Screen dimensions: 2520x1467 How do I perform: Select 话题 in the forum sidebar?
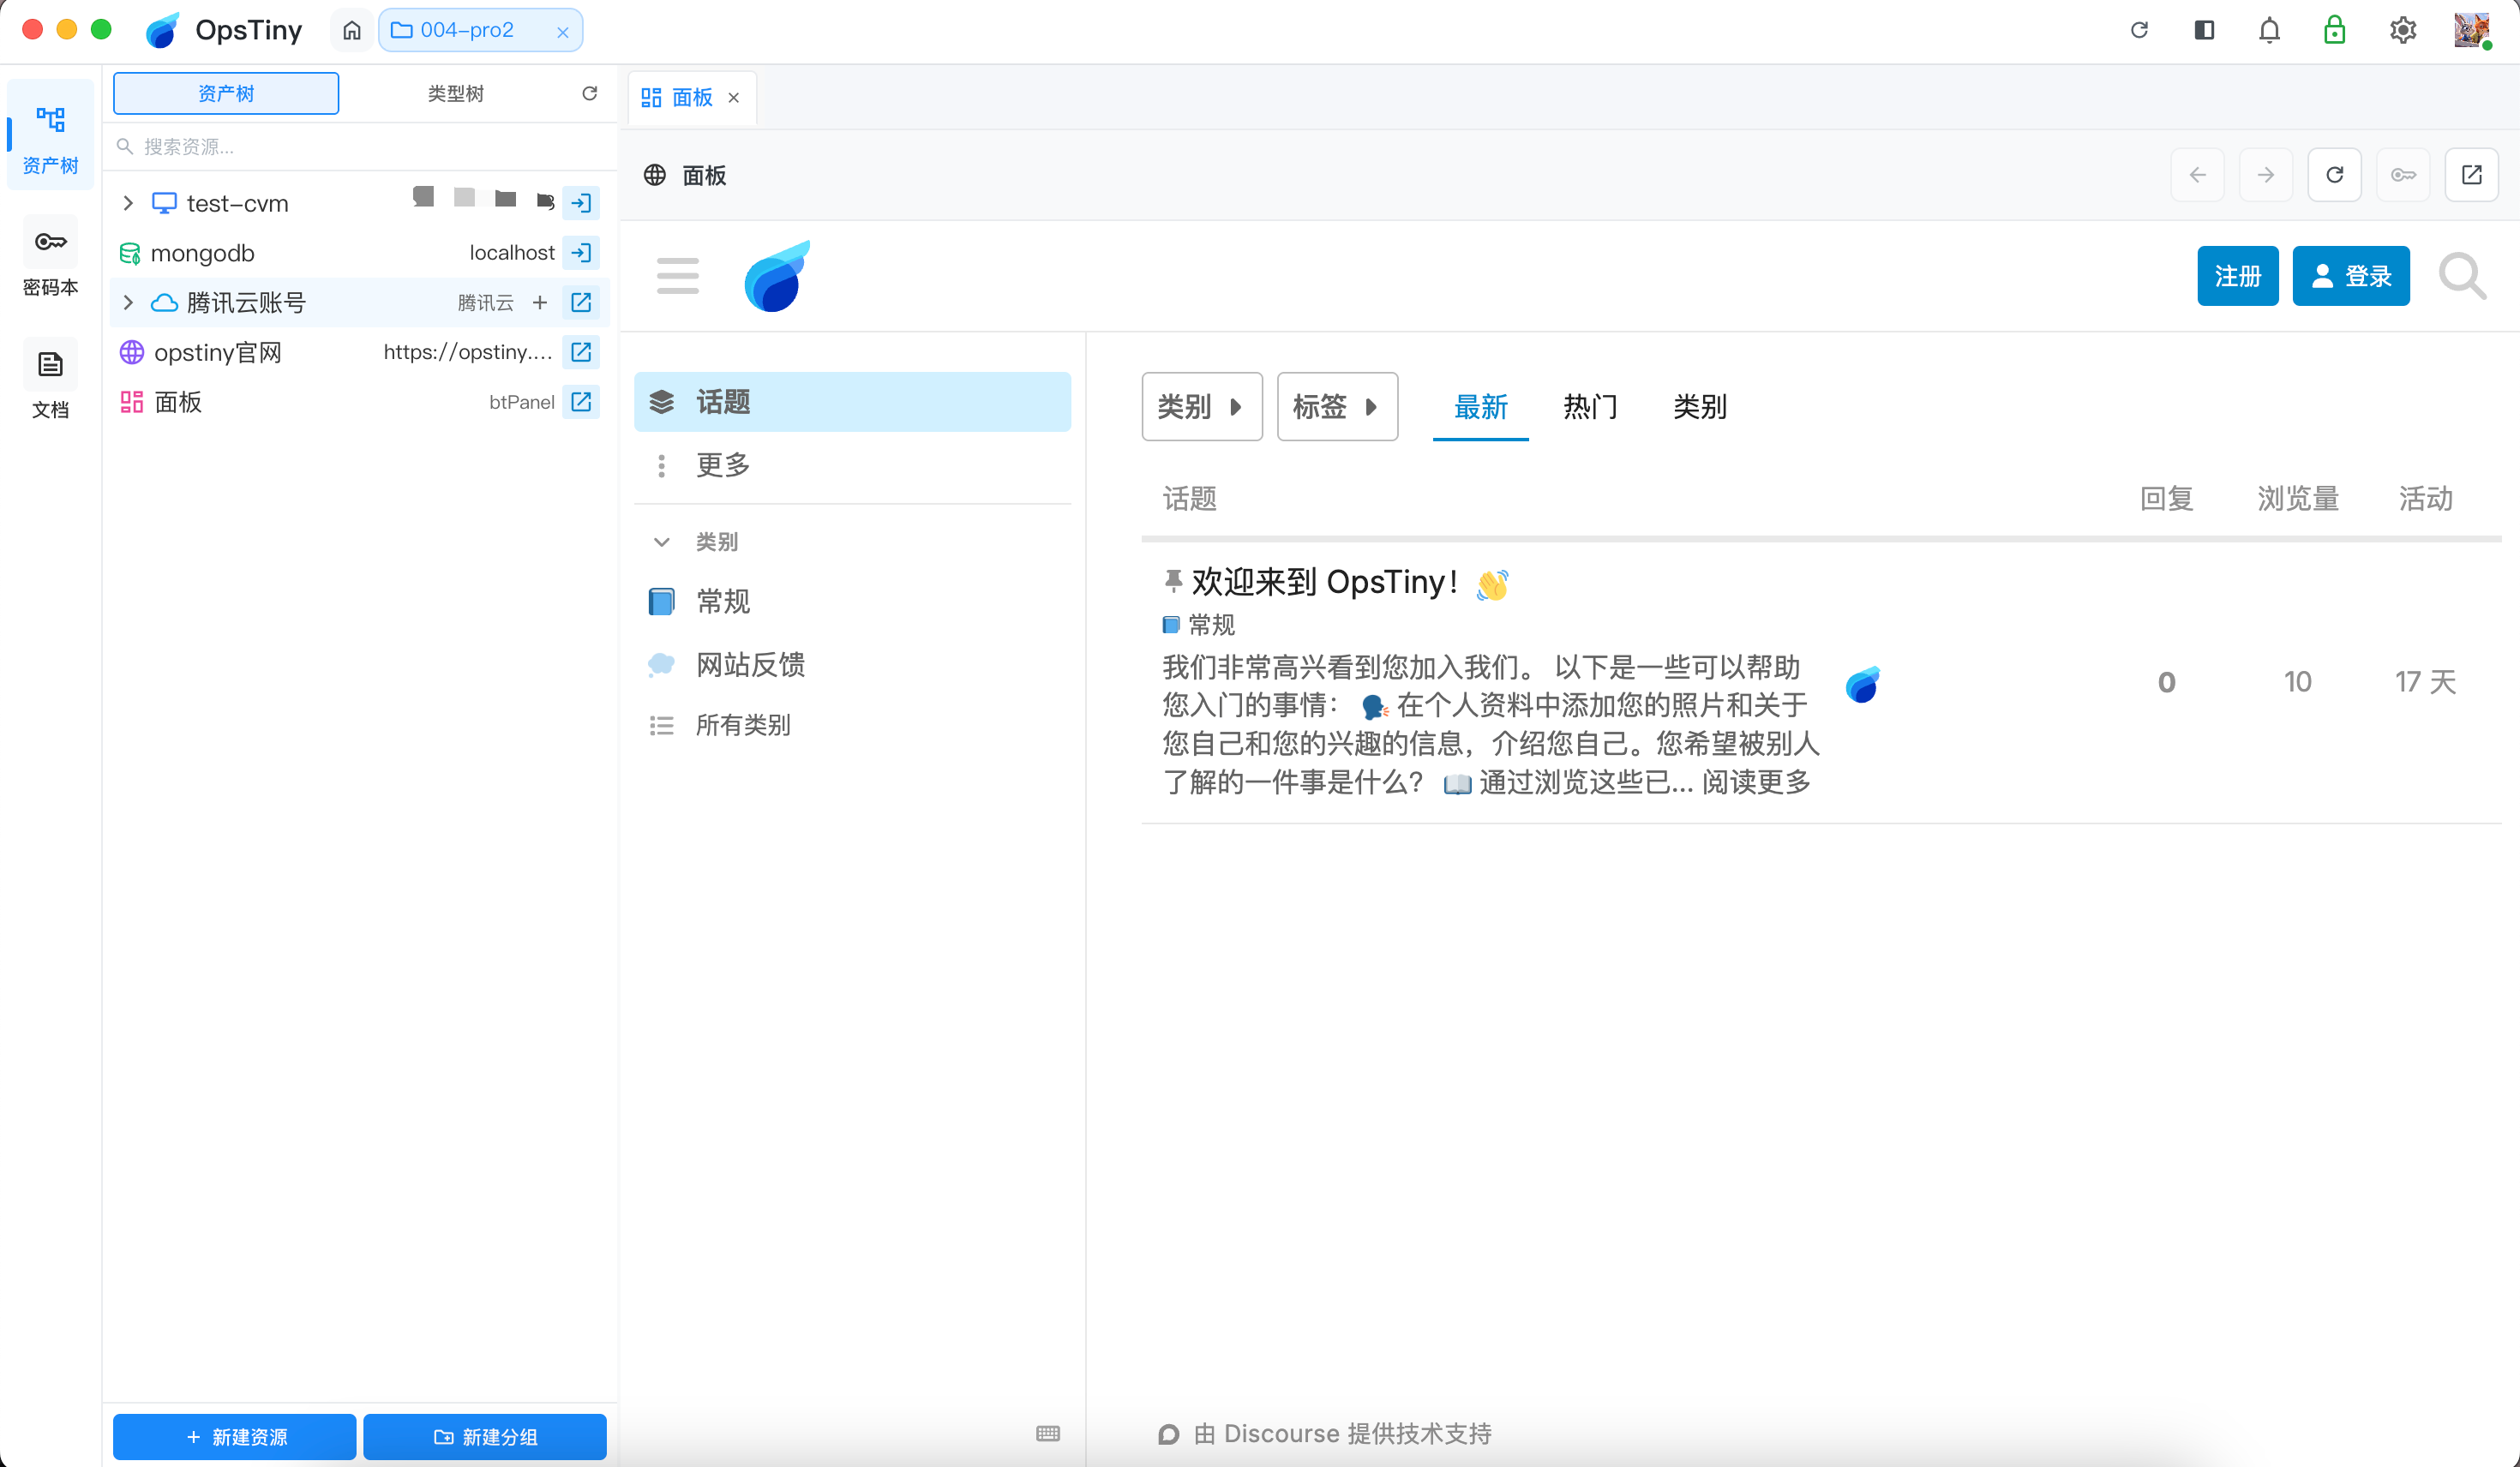click(x=853, y=402)
